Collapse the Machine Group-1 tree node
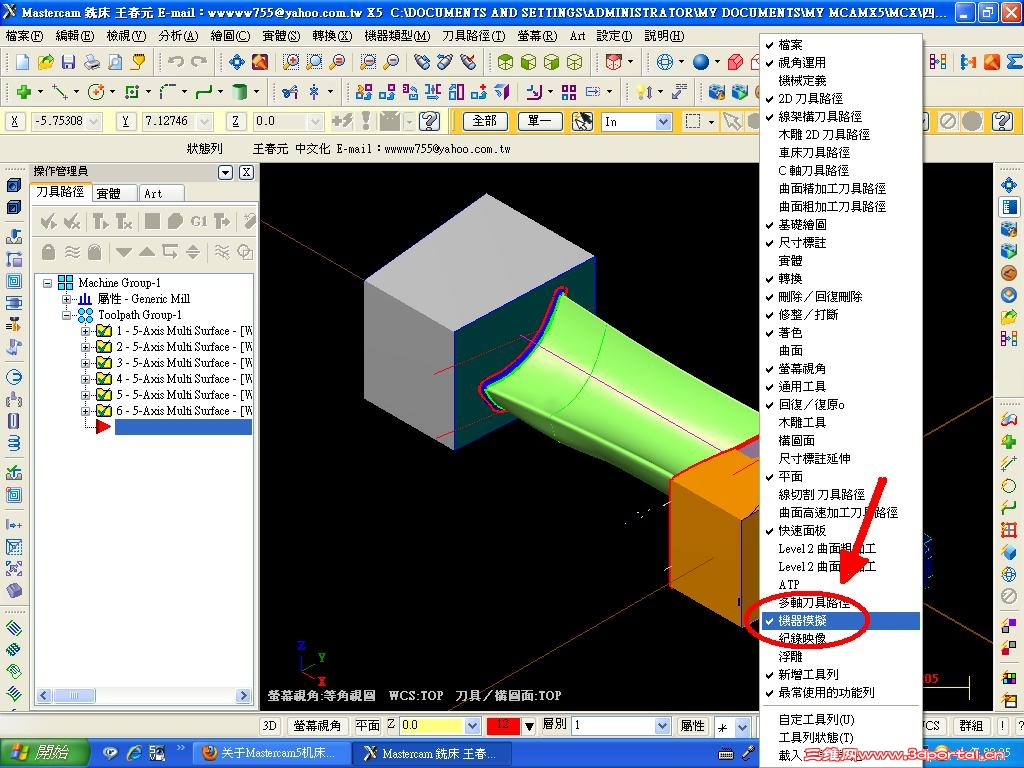1024x768 pixels. coord(47,283)
